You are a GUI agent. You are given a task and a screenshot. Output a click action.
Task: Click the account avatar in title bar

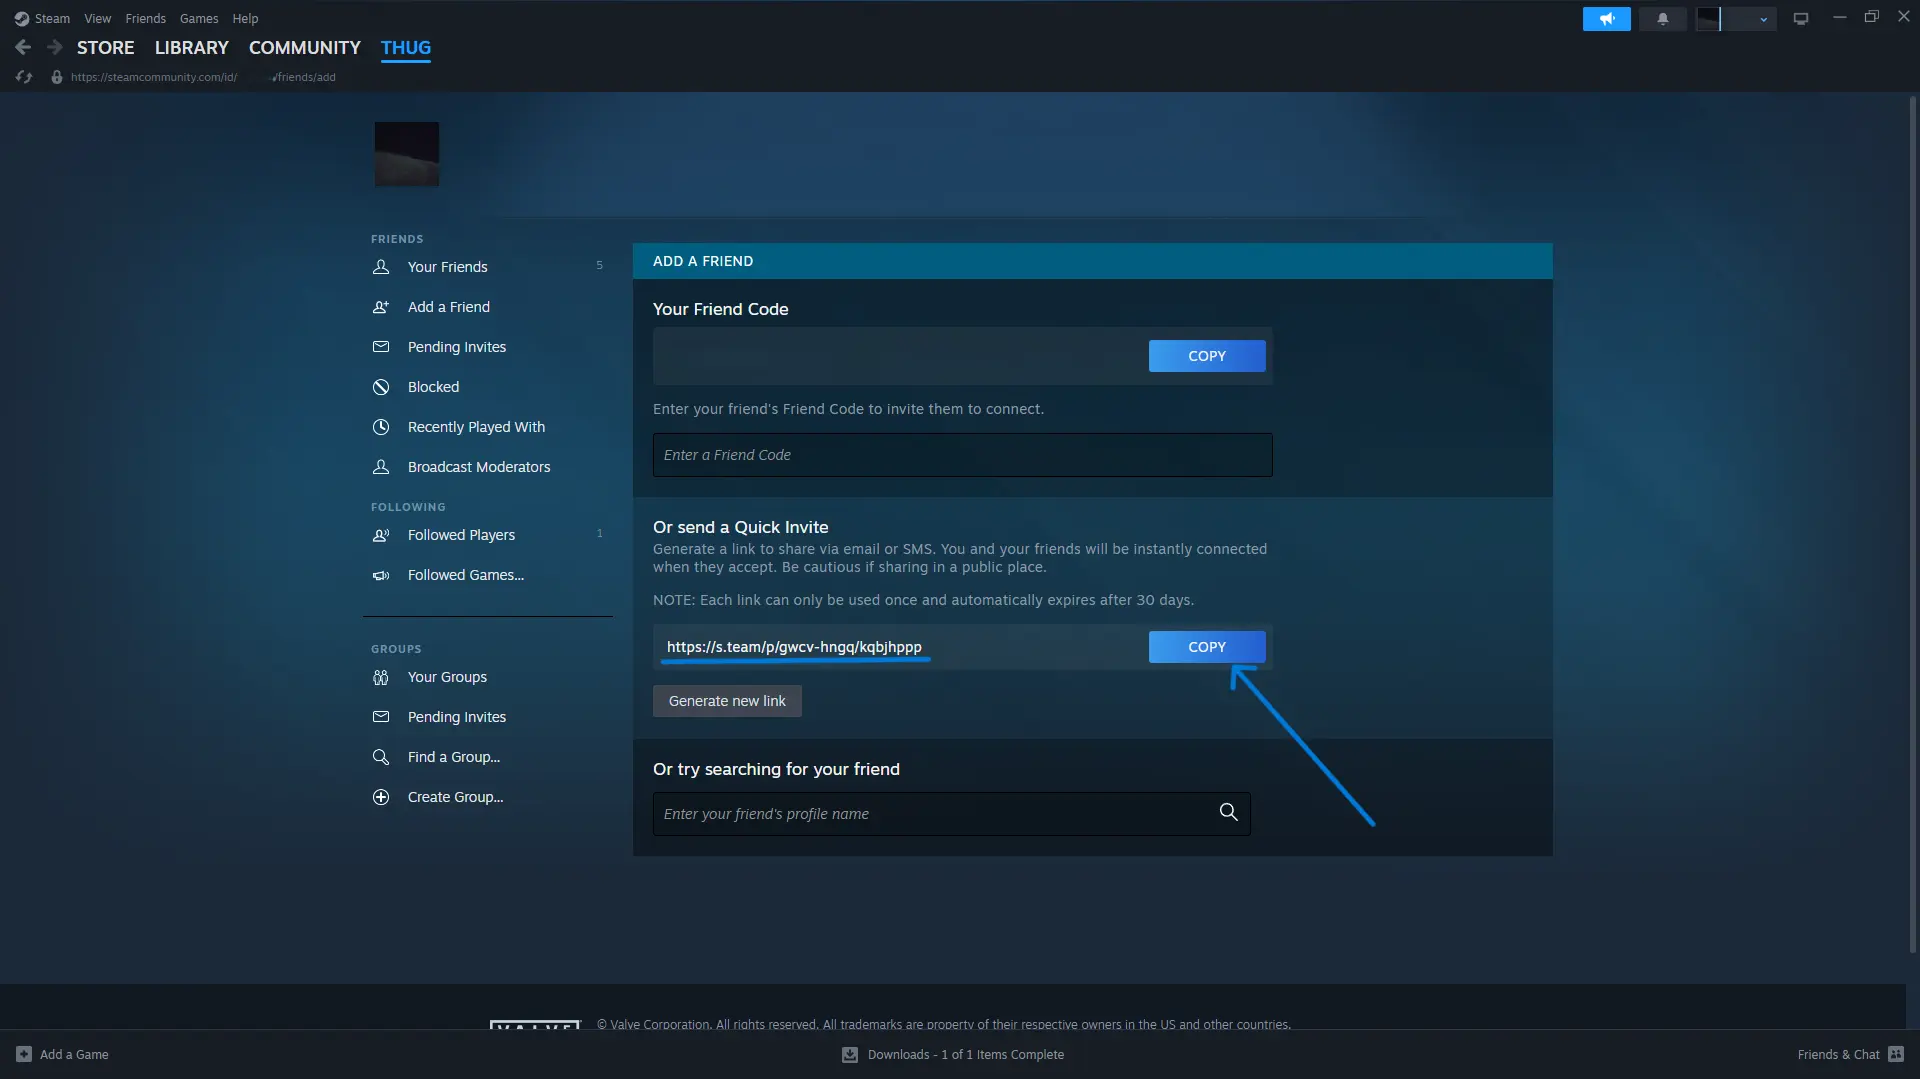(x=1709, y=19)
